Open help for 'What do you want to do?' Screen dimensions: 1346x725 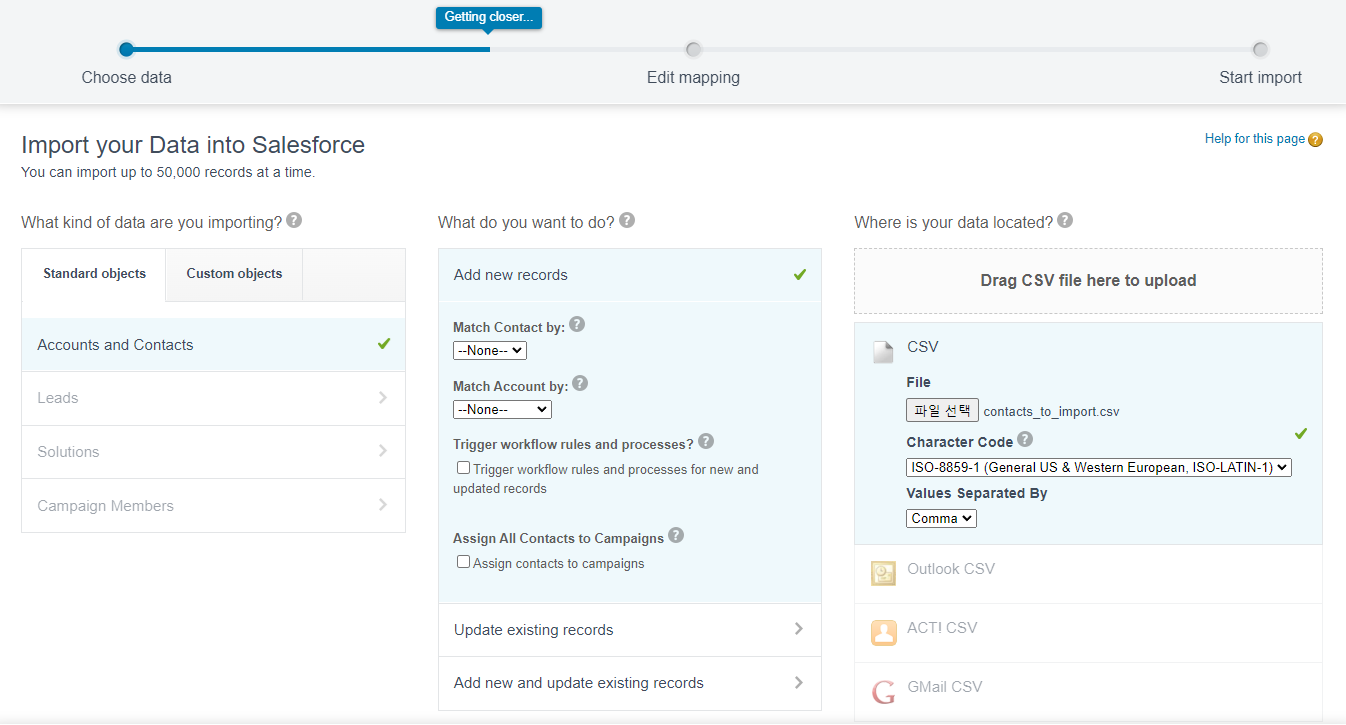[x=627, y=220]
